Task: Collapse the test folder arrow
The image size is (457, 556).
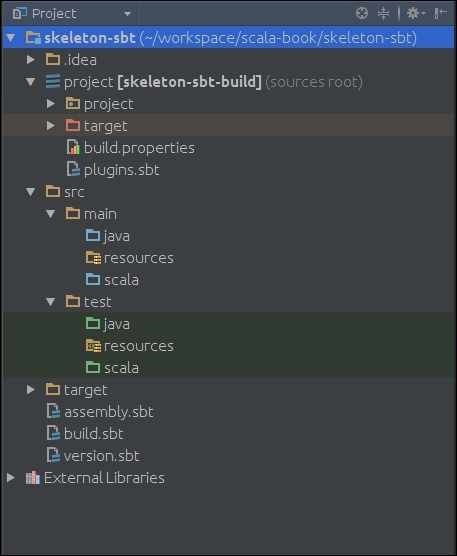Action: tap(51, 302)
